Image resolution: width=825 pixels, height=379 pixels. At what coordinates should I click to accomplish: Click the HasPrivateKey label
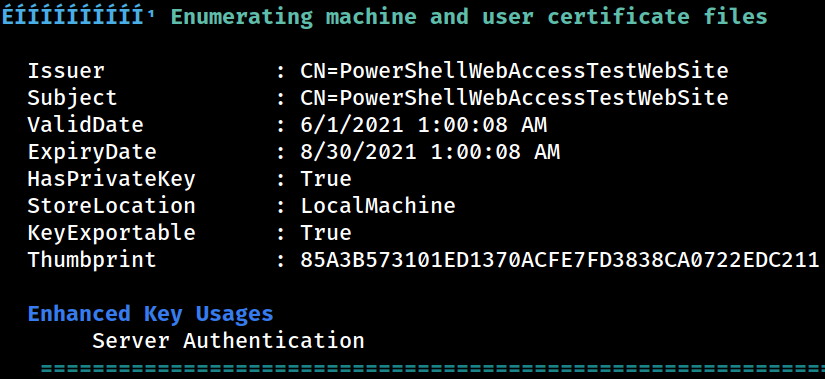coord(112,179)
